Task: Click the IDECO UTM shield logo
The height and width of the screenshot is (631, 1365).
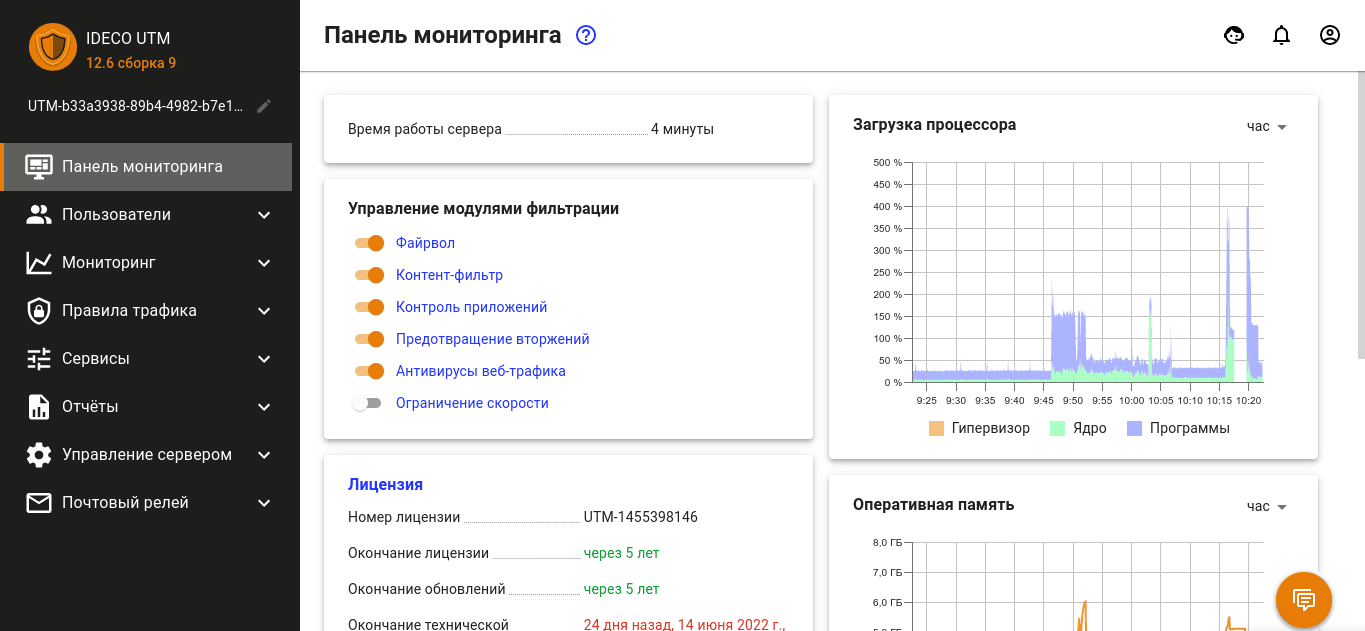Action: point(53,47)
